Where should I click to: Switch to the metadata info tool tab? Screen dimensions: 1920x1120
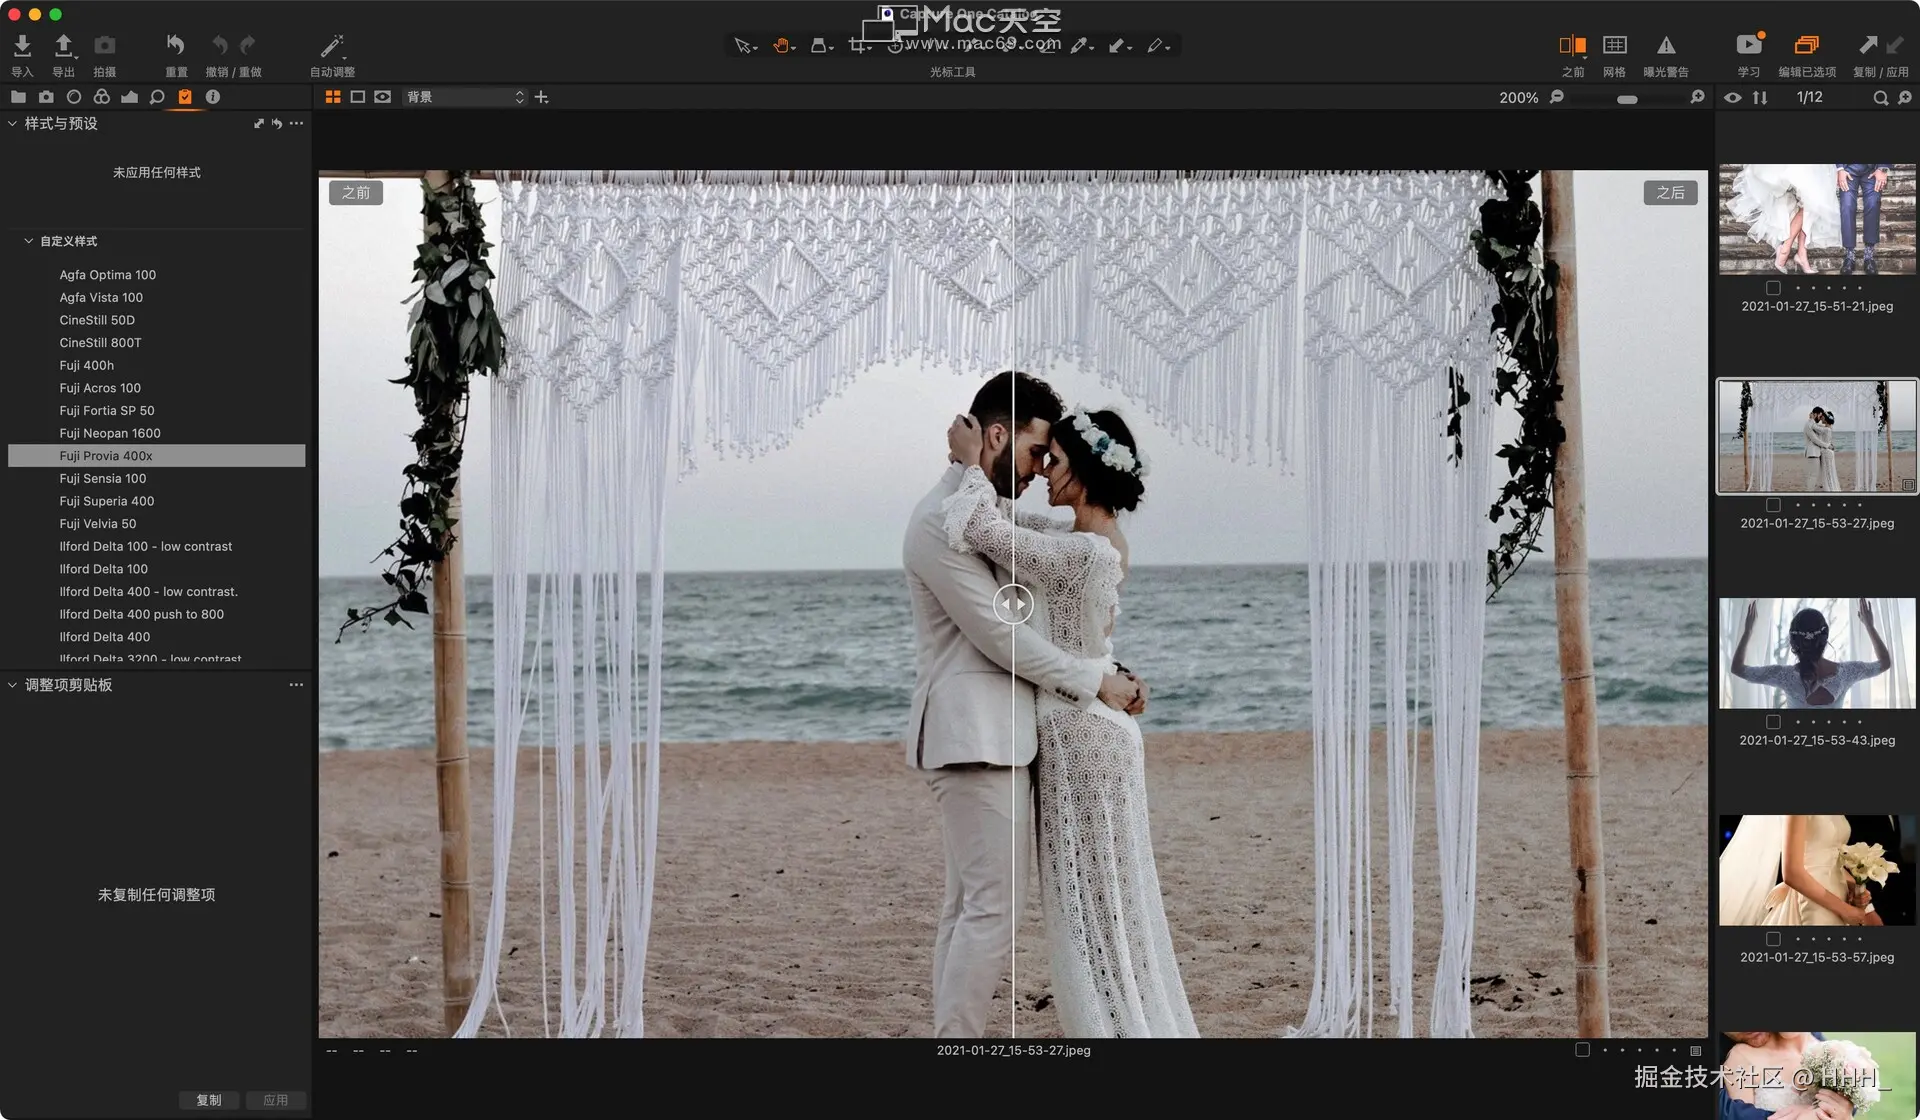[213, 97]
